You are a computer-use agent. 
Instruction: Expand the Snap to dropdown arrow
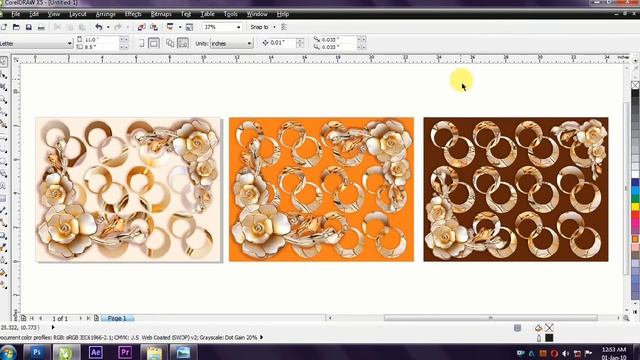click(274, 27)
